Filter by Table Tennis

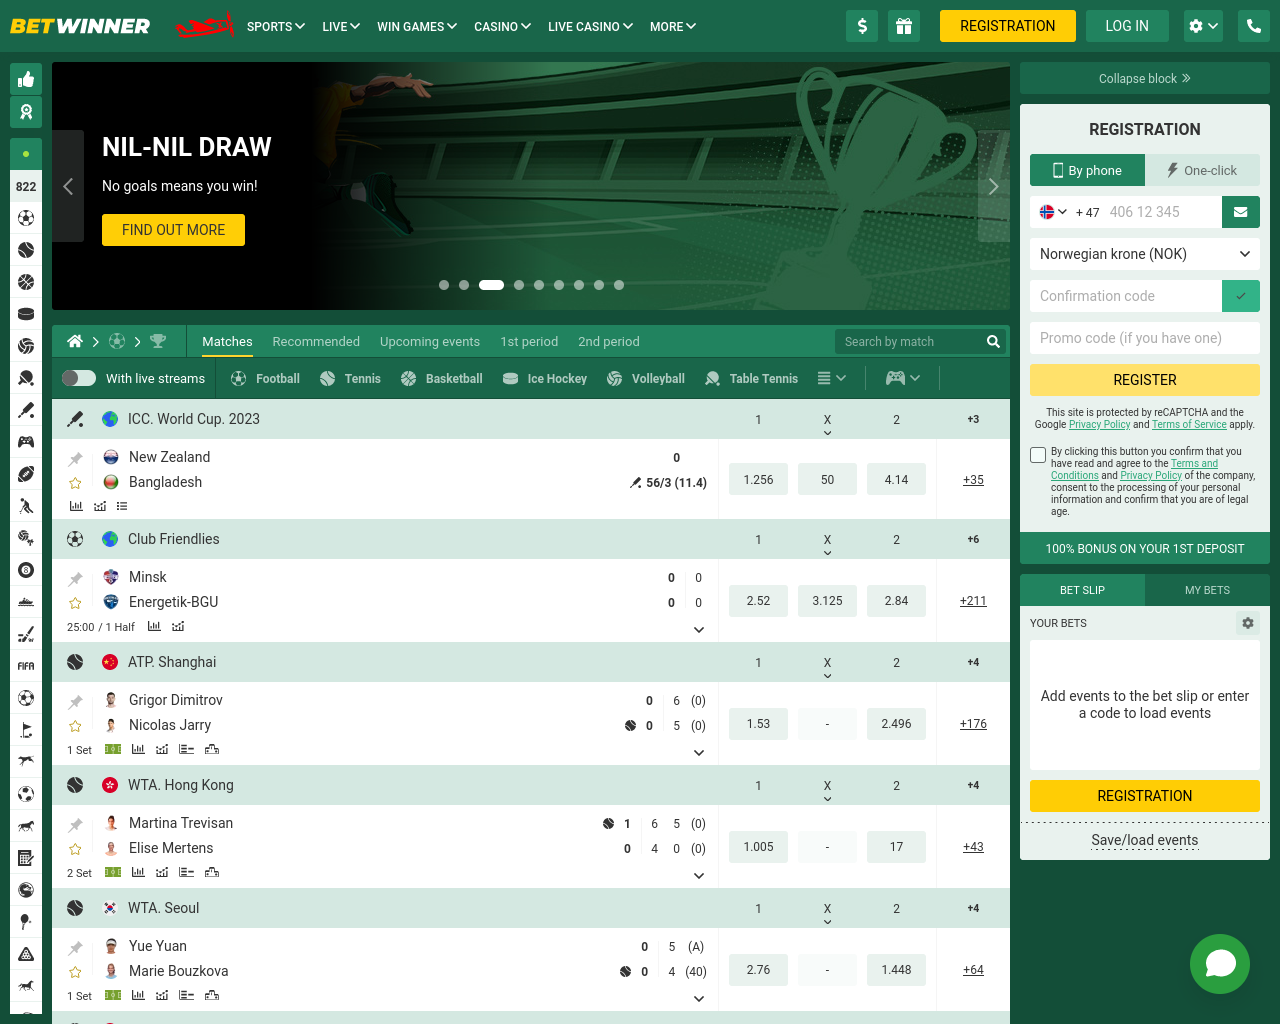click(752, 378)
